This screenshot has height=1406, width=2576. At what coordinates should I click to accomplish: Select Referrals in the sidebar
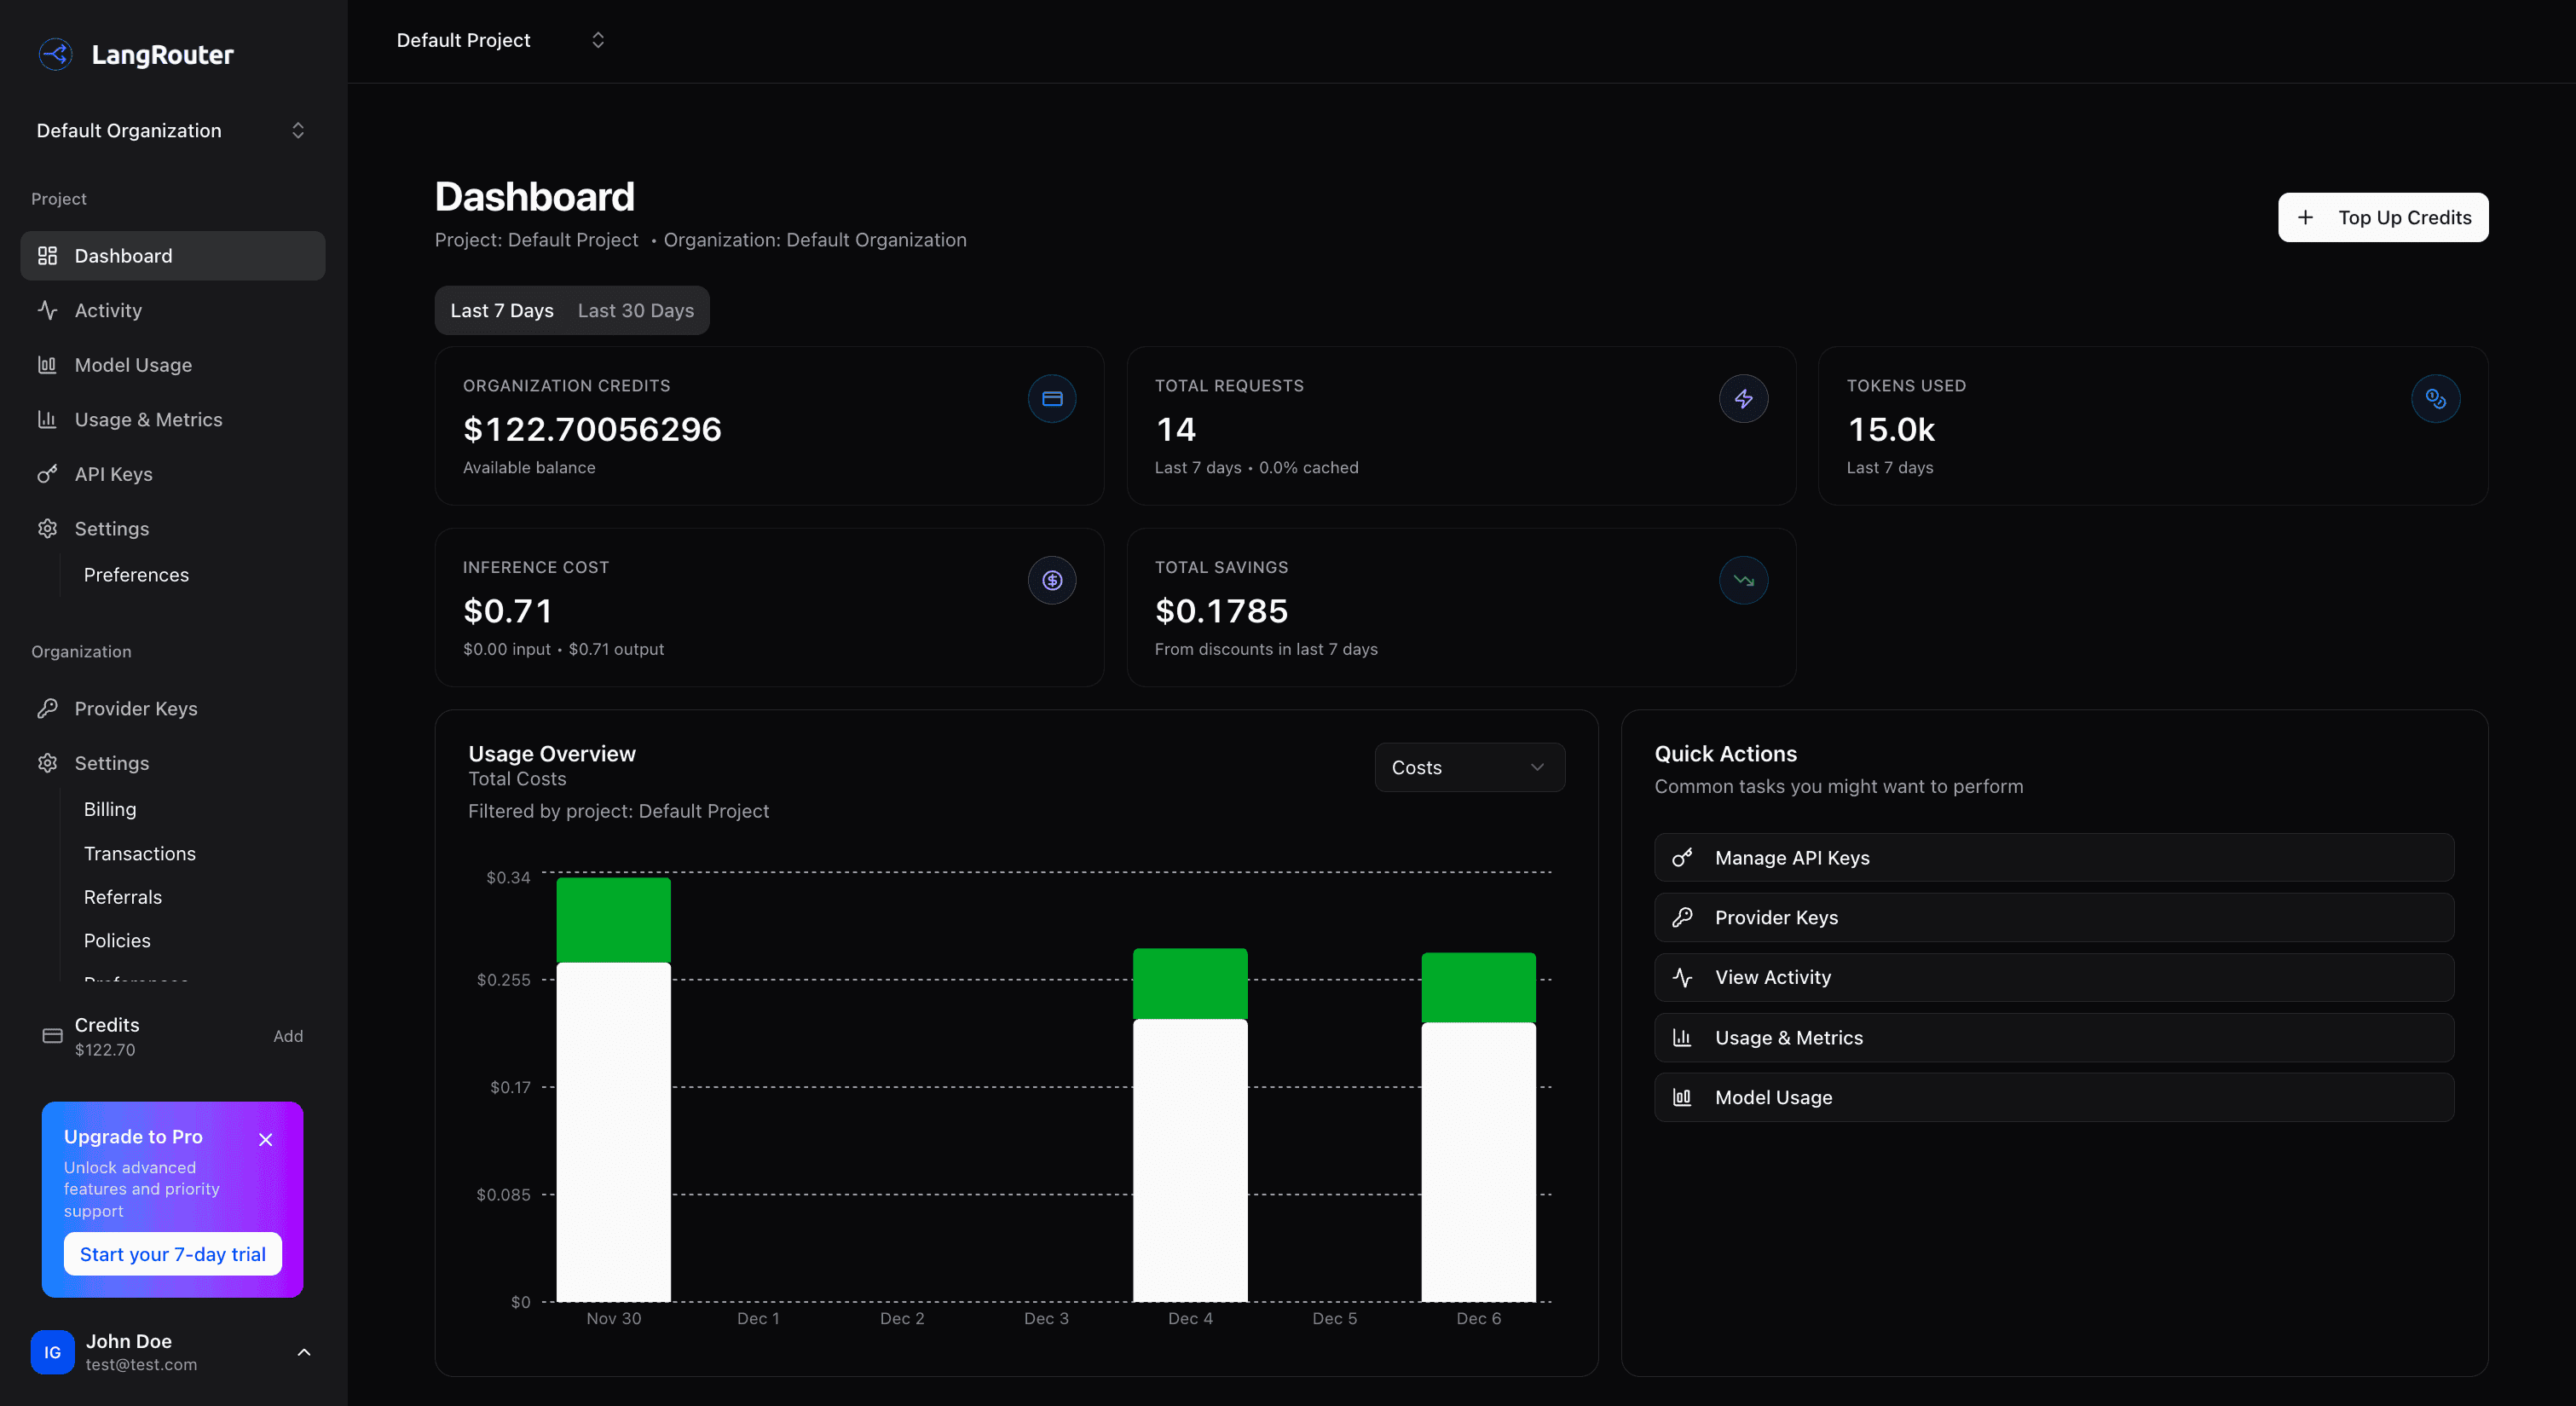coord(123,897)
